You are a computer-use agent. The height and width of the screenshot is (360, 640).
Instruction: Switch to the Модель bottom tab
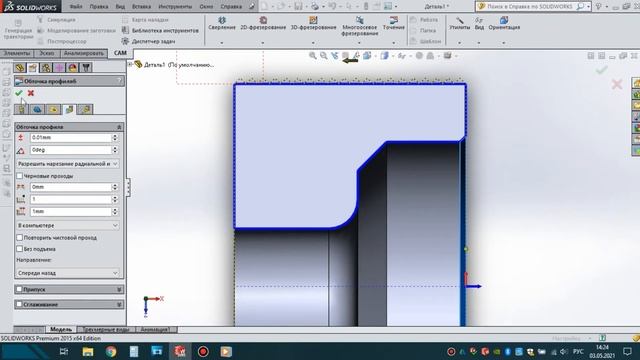point(61,329)
